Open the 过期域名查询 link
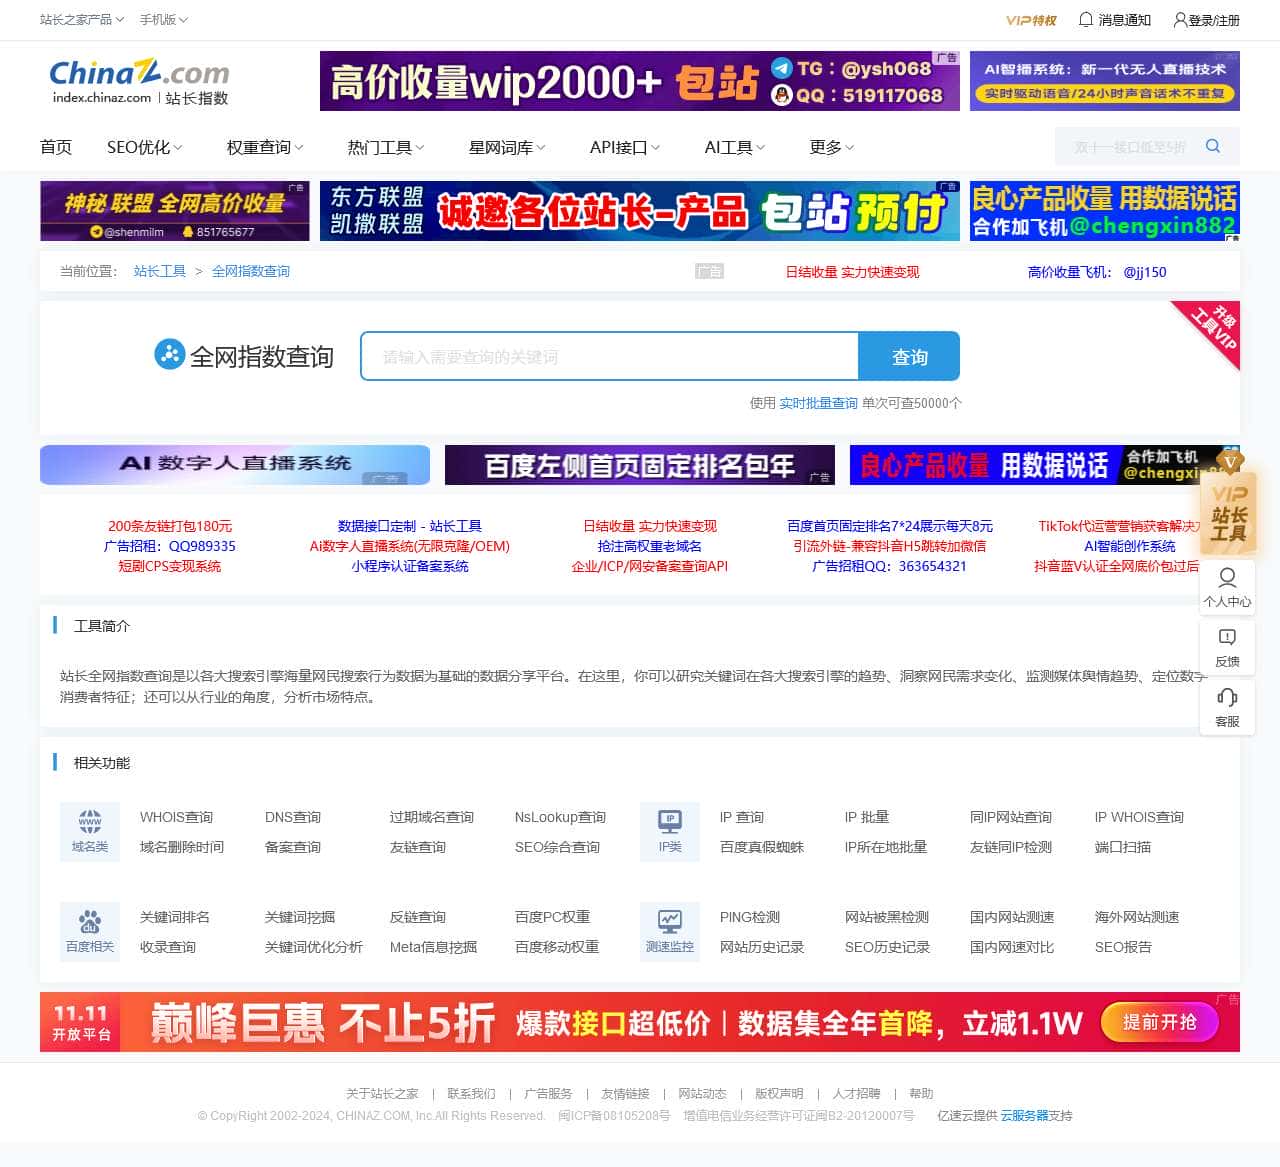1280x1167 pixels. [x=432, y=817]
